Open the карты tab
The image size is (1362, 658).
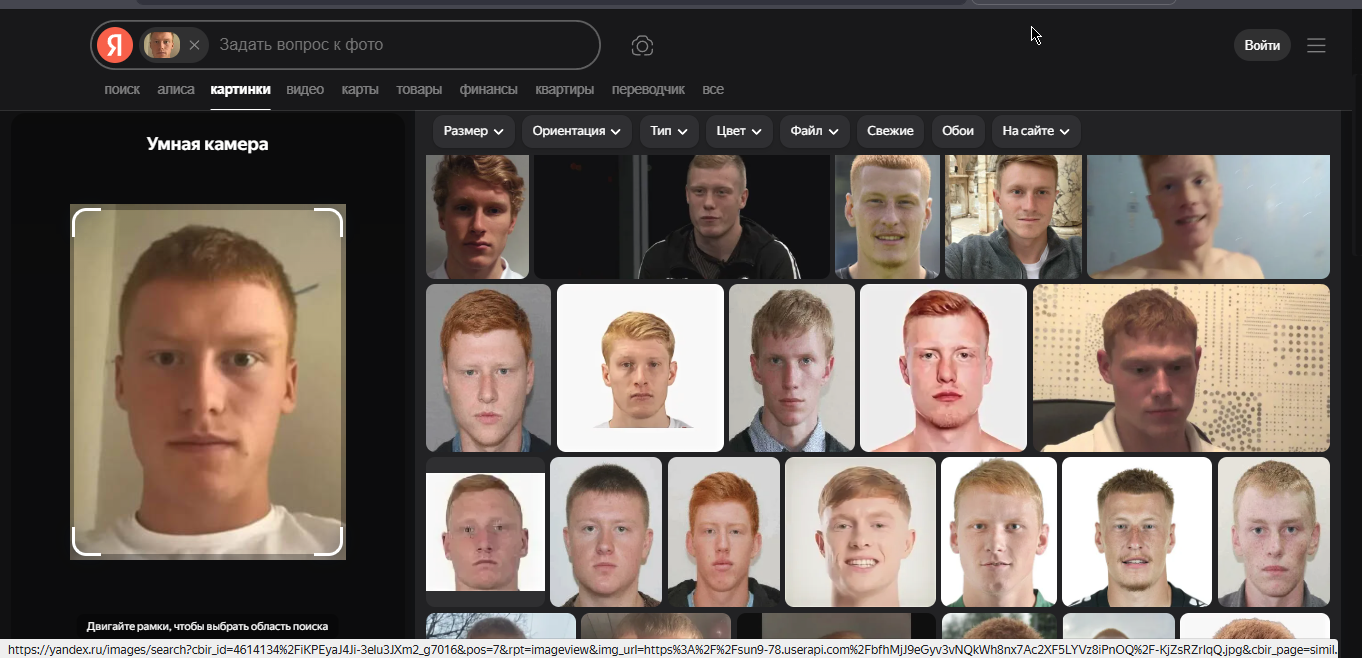[360, 89]
